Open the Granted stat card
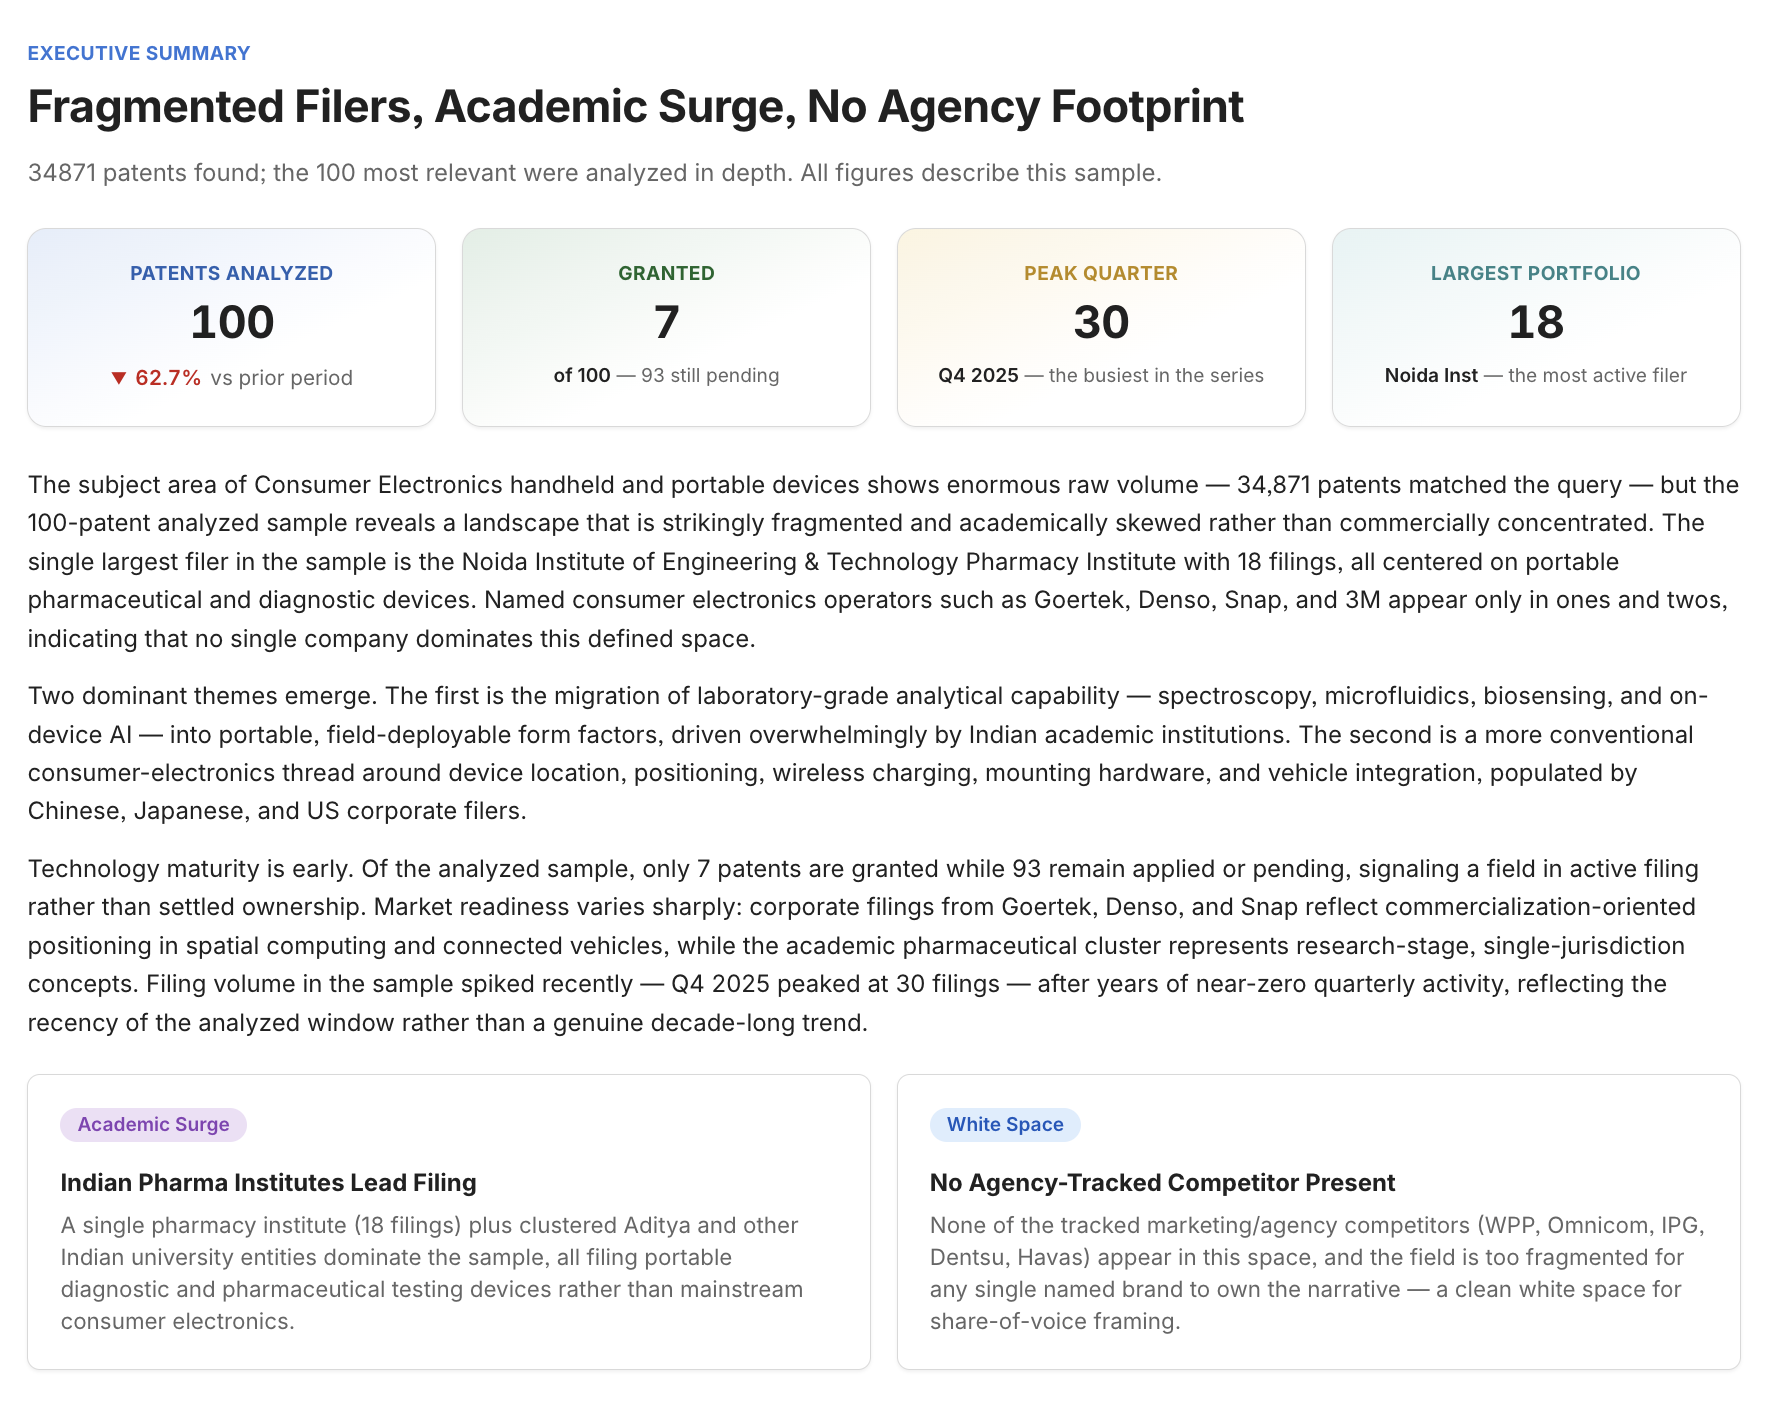 coord(666,327)
